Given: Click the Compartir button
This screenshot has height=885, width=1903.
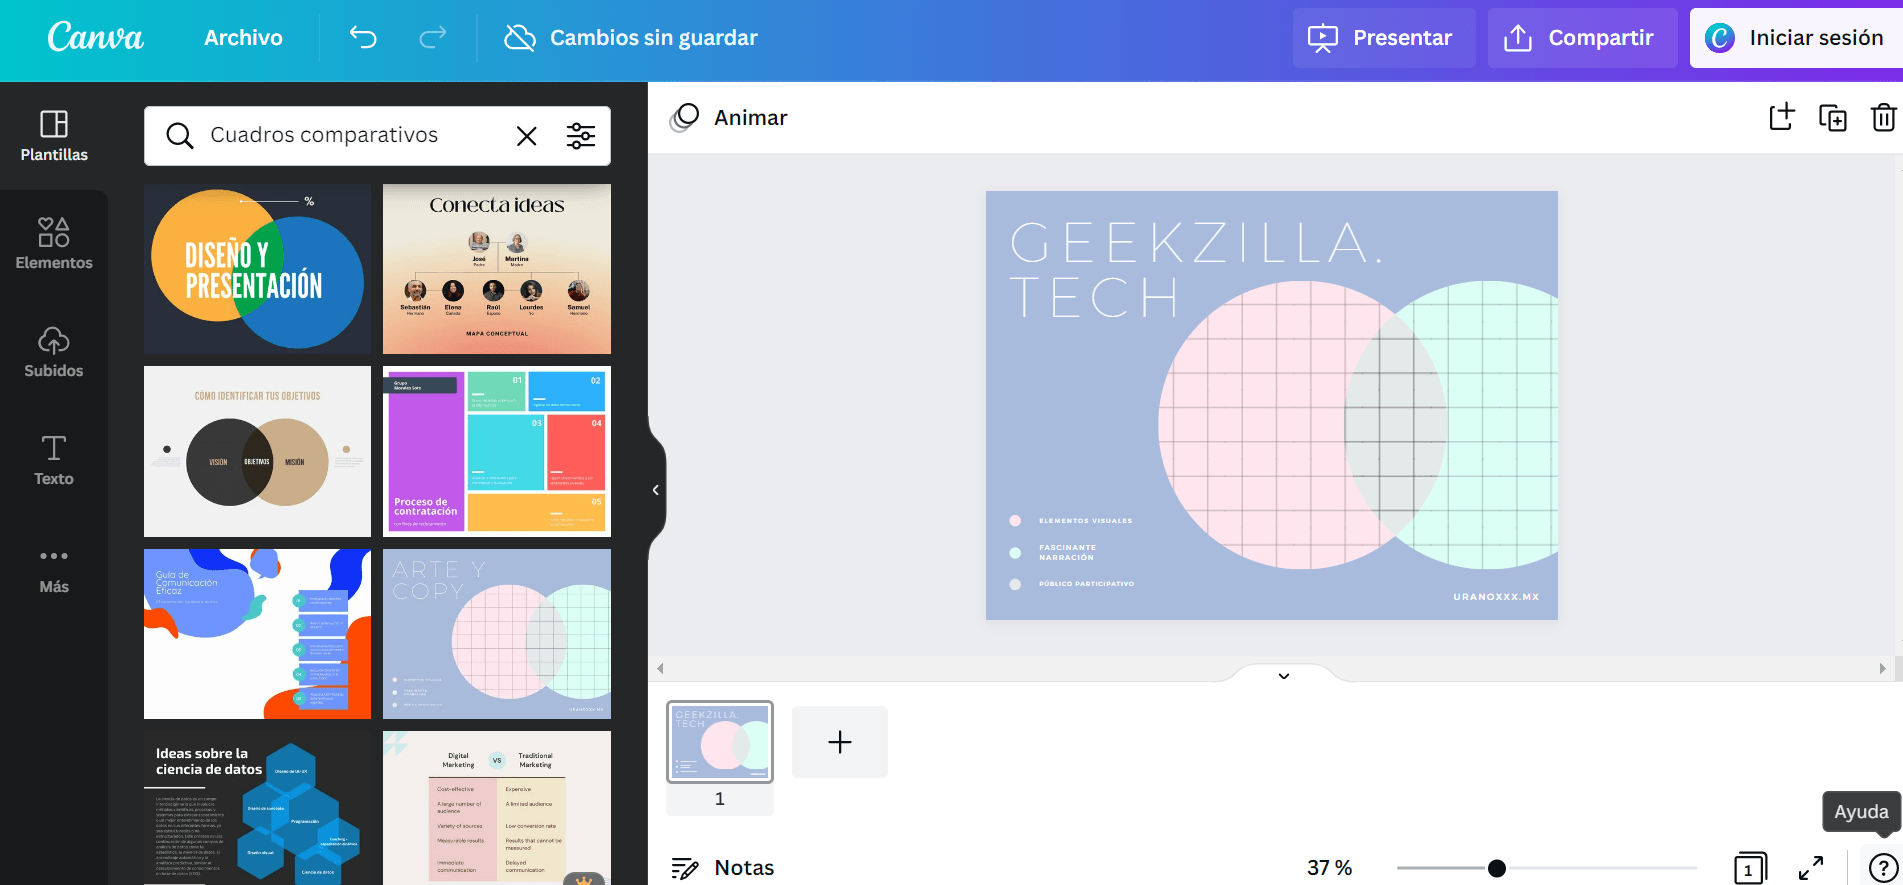Looking at the screenshot, I should coord(1582,38).
